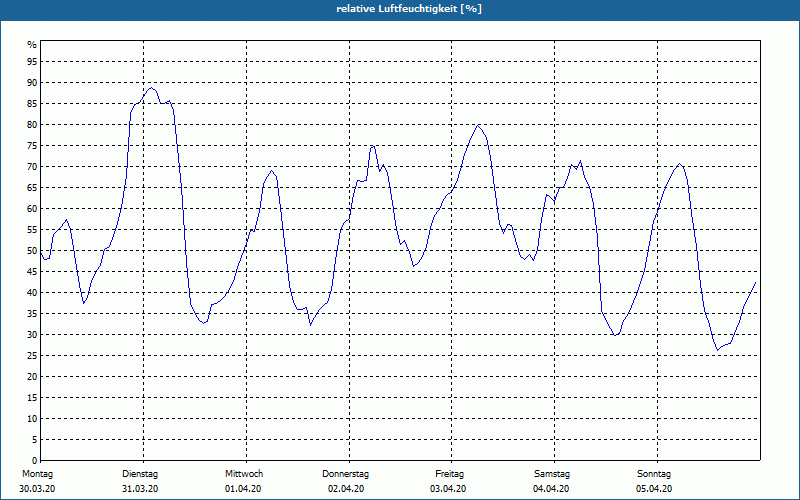This screenshot has height=500, width=800.
Task: Click the y-axis value 45
Action: [x=32, y=271]
